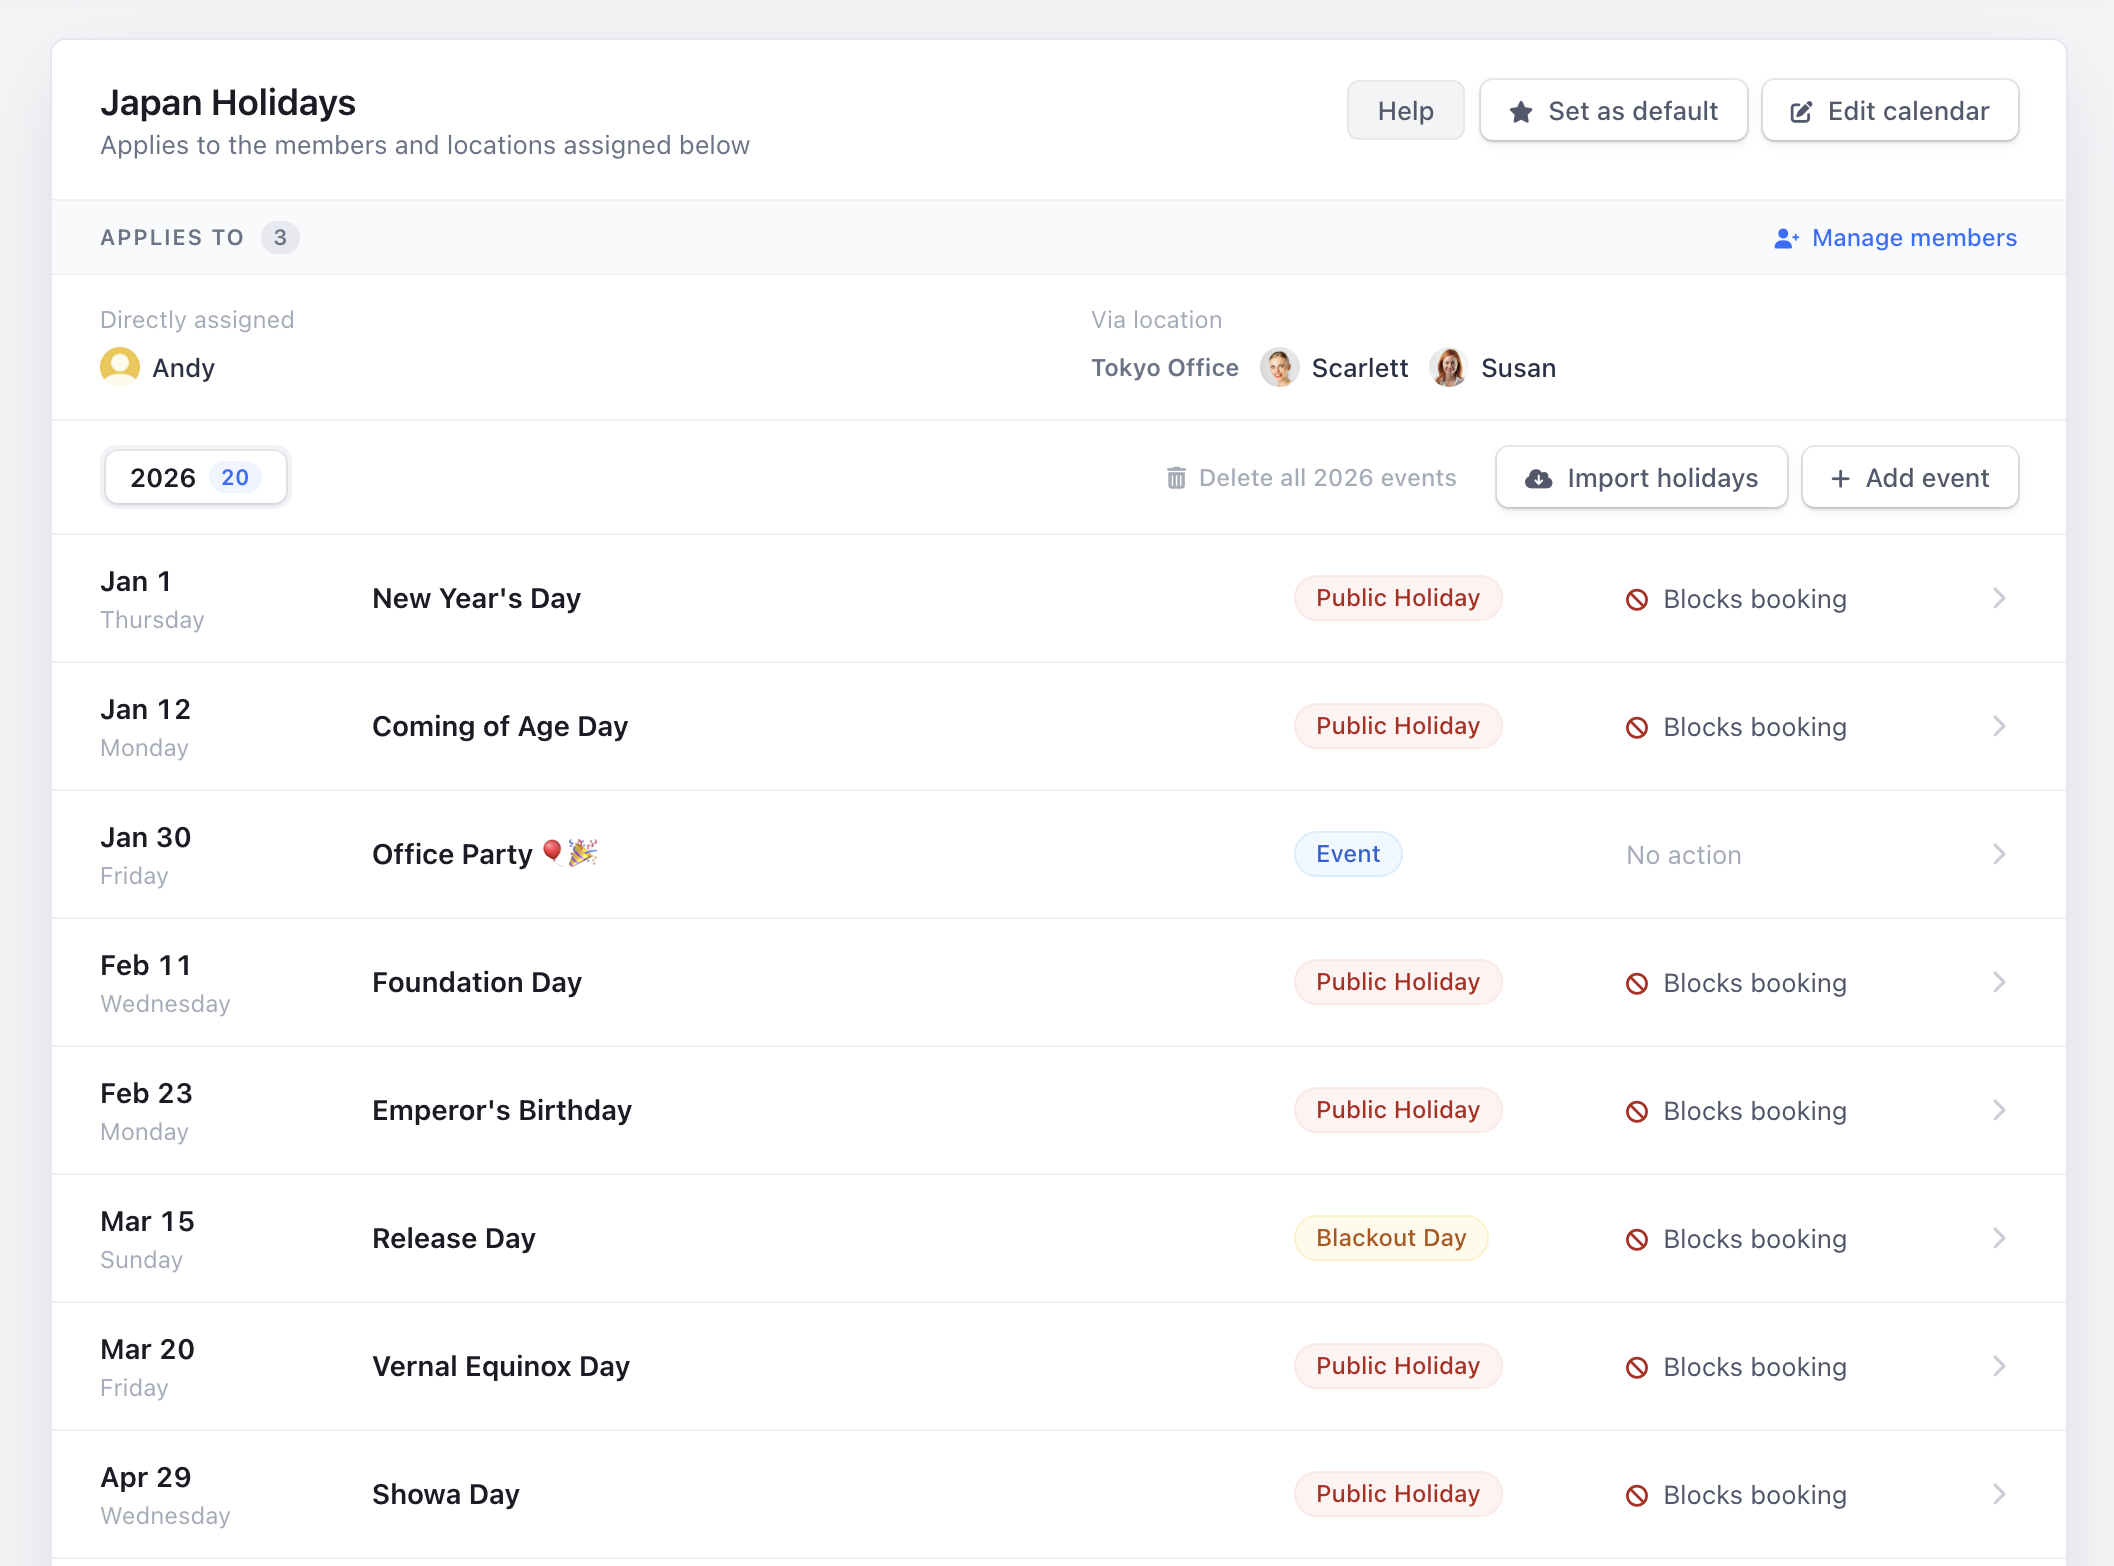Click Import holidays button
The image size is (2114, 1566).
point(1641,478)
